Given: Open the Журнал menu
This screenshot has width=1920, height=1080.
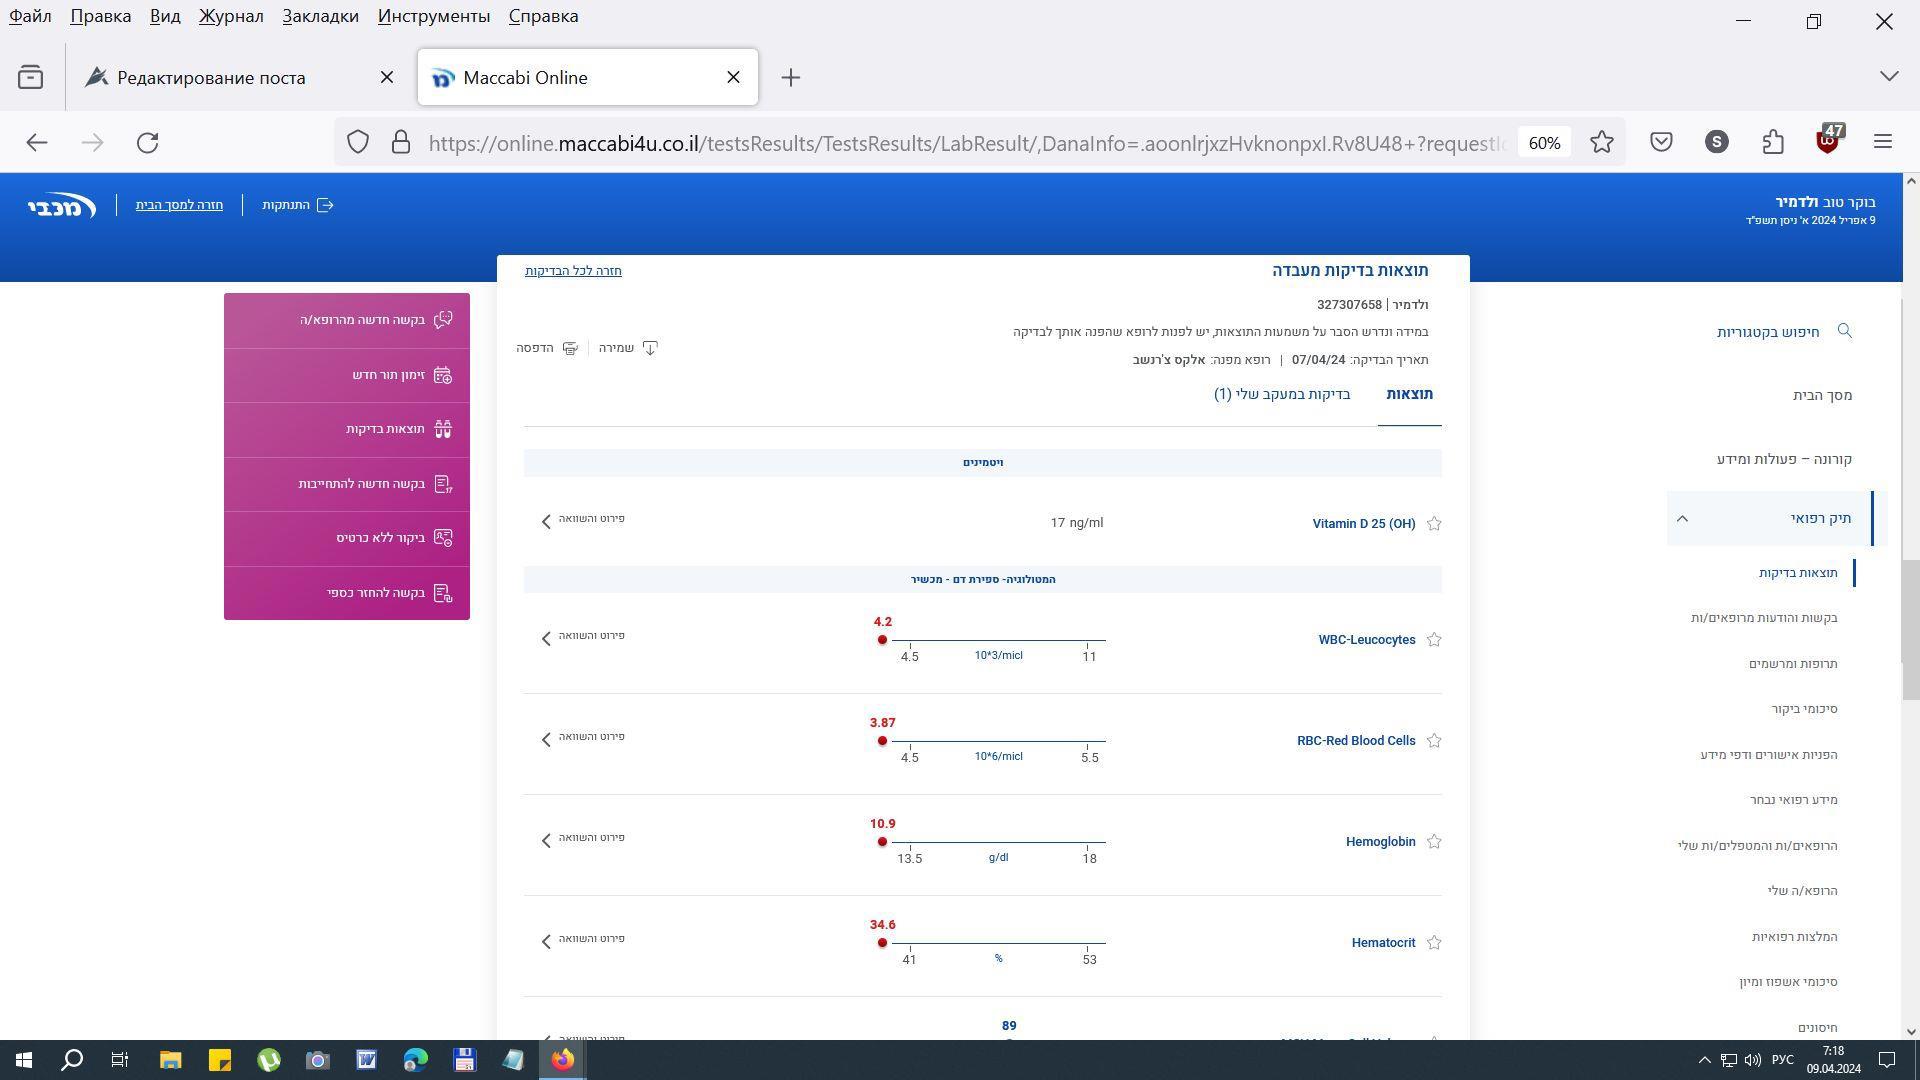Looking at the screenshot, I should pos(231,16).
